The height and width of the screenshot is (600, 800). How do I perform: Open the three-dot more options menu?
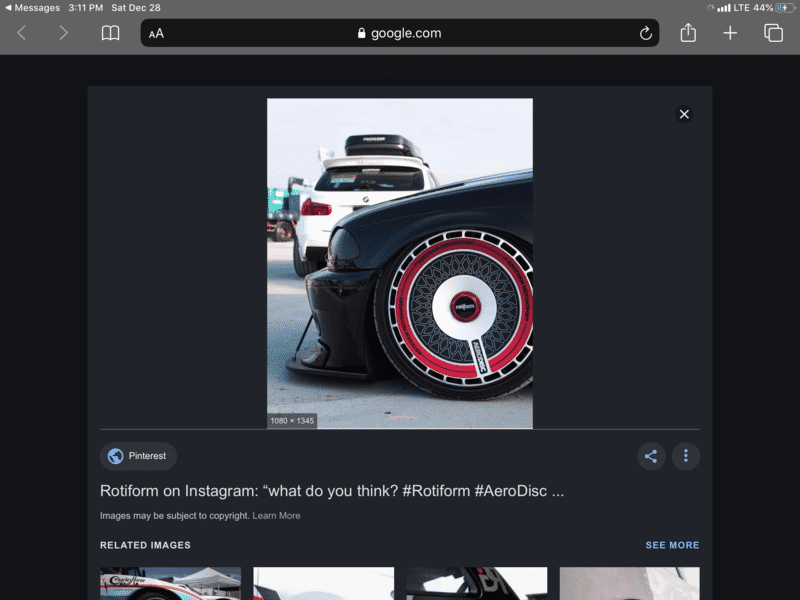tap(686, 456)
